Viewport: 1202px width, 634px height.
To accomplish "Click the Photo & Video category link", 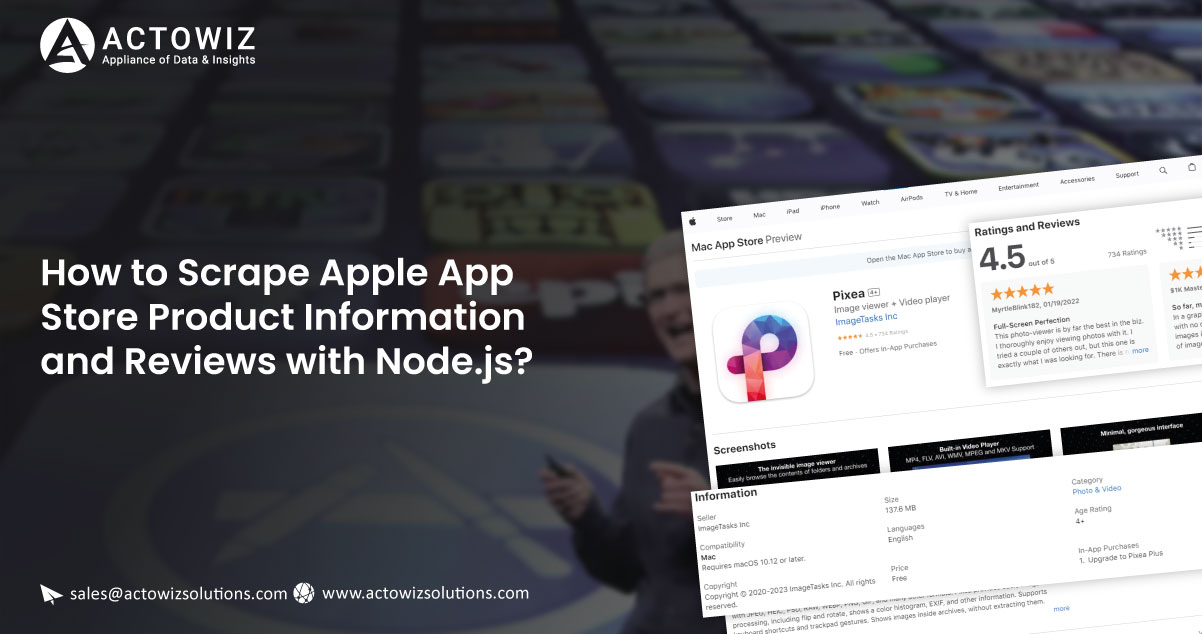I will coord(1096,489).
